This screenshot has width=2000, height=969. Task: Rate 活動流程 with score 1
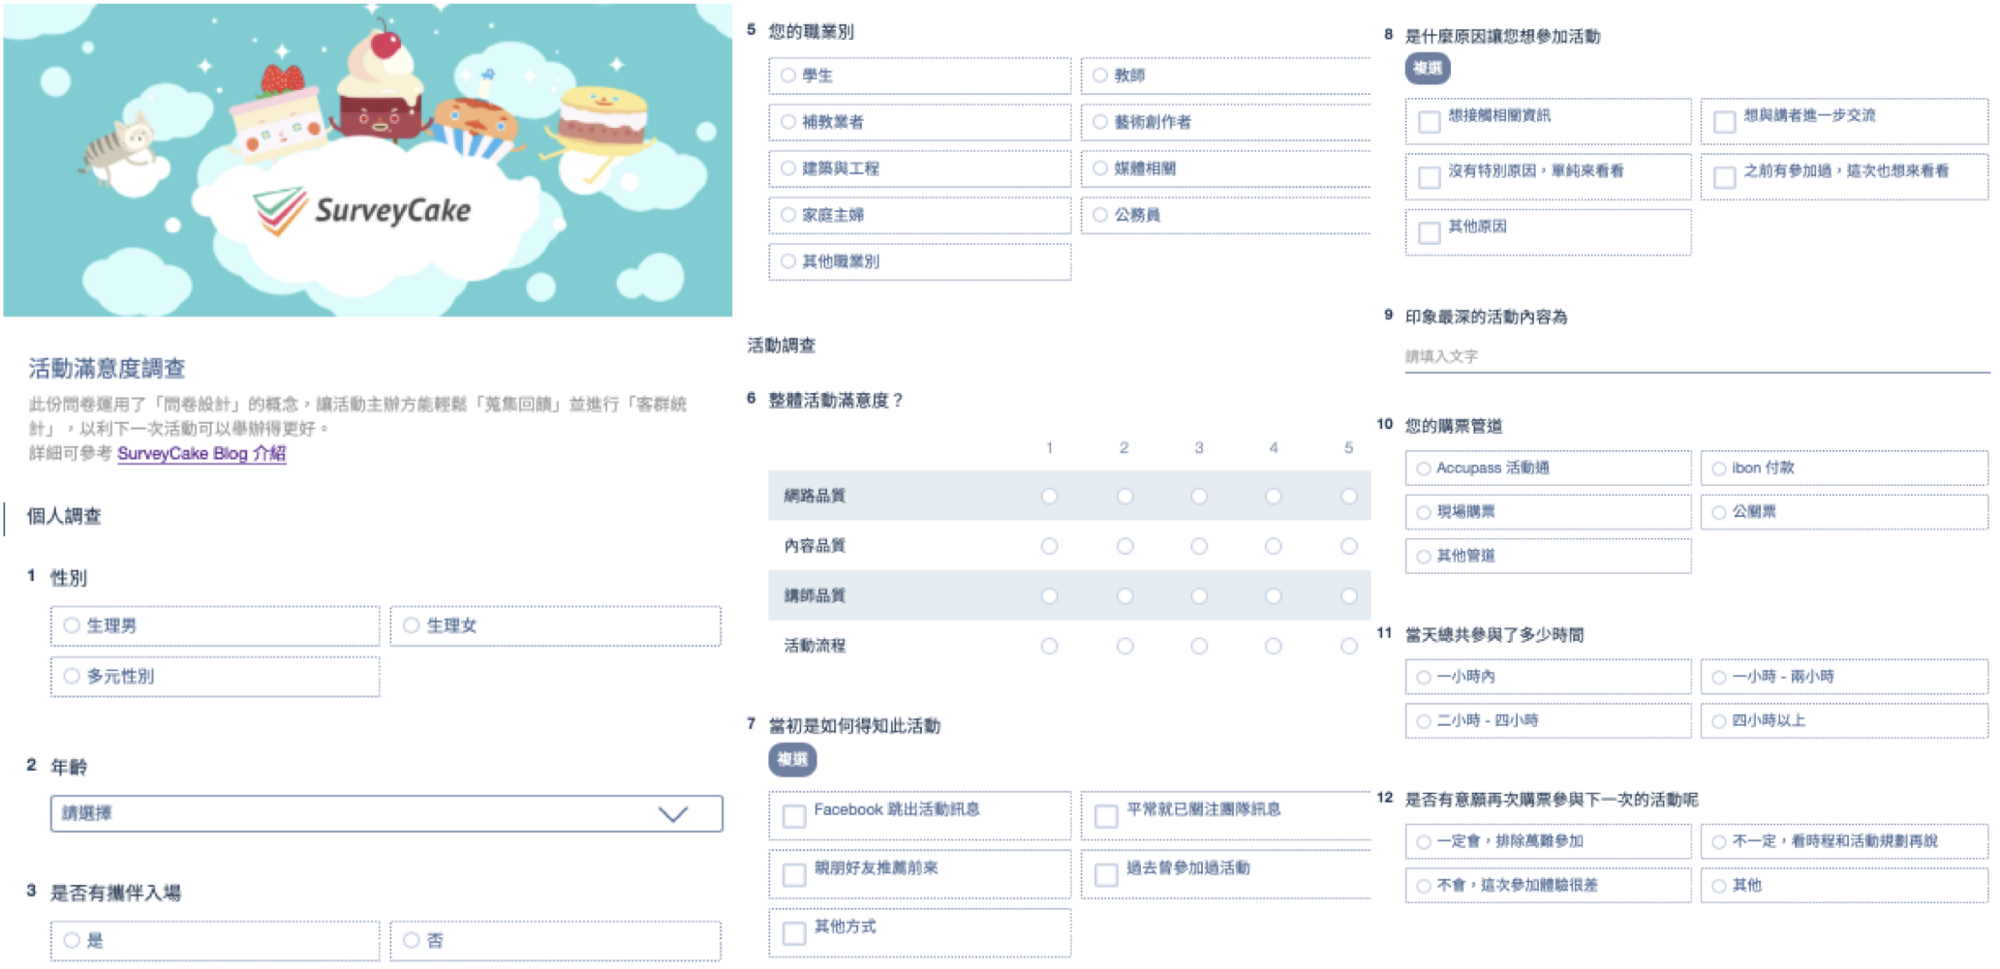click(x=1049, y=646)
